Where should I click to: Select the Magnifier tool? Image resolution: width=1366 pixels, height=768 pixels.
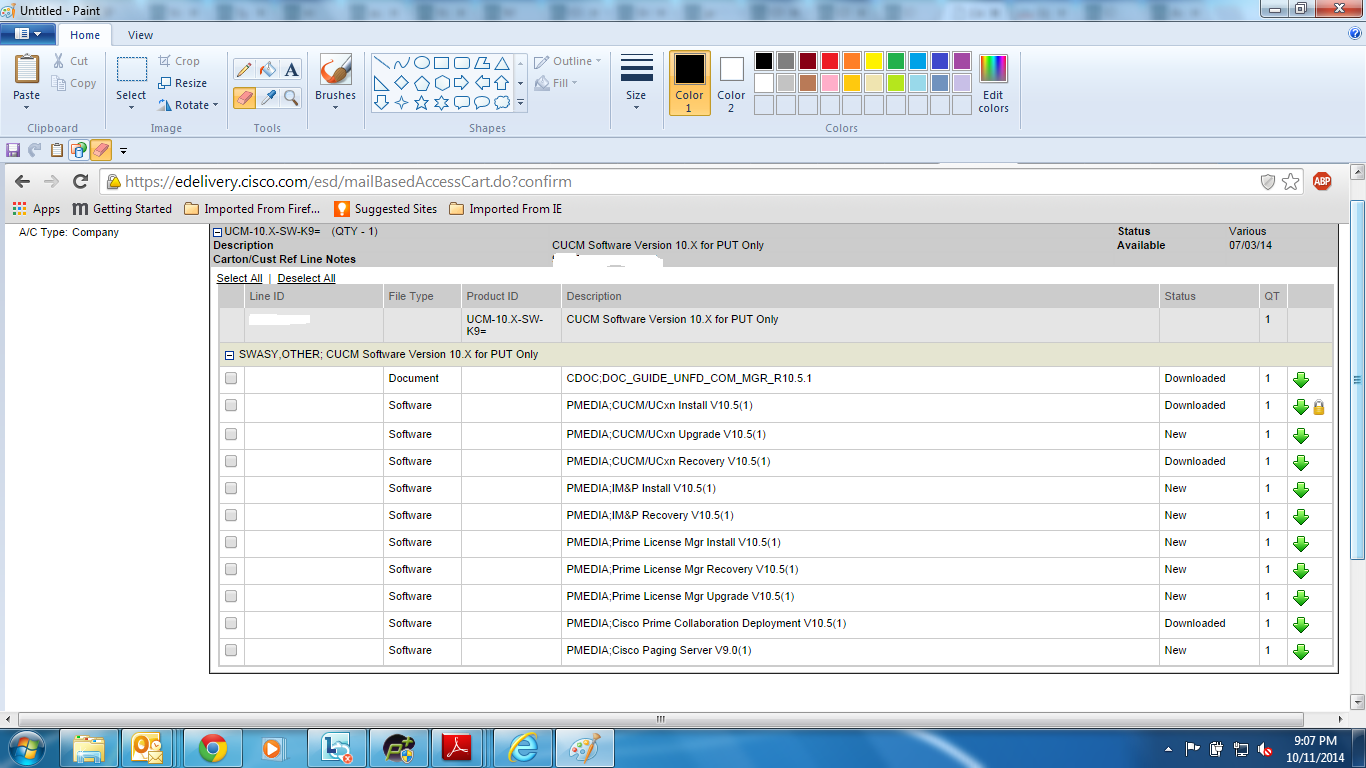[x=291, y=97]
